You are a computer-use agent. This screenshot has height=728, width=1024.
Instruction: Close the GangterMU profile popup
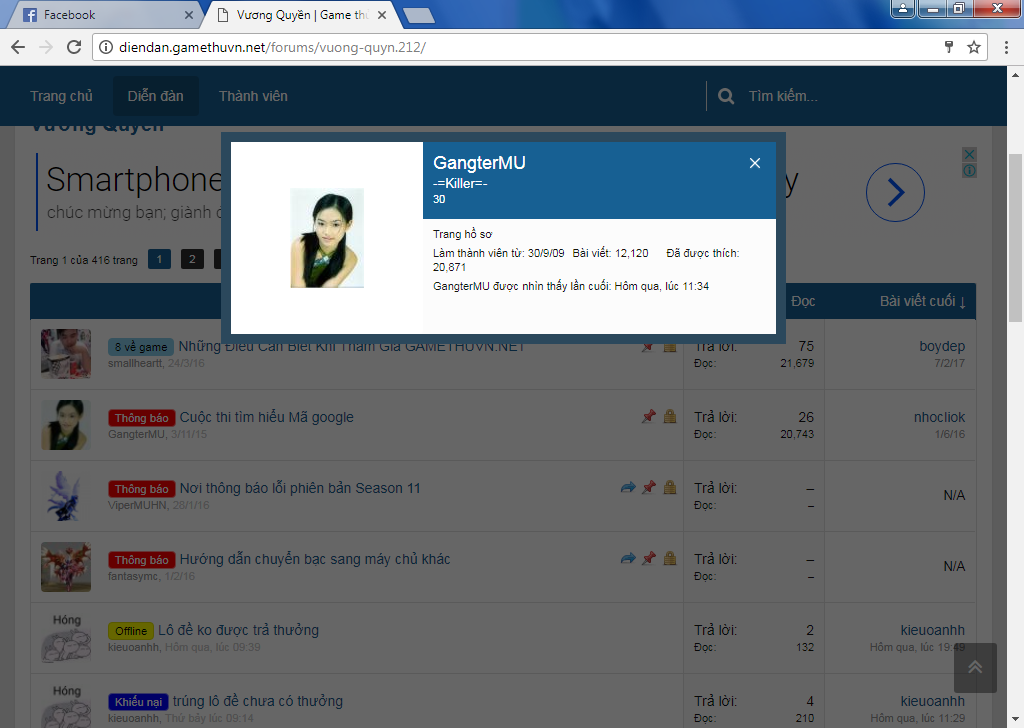(x=755, y=163)
